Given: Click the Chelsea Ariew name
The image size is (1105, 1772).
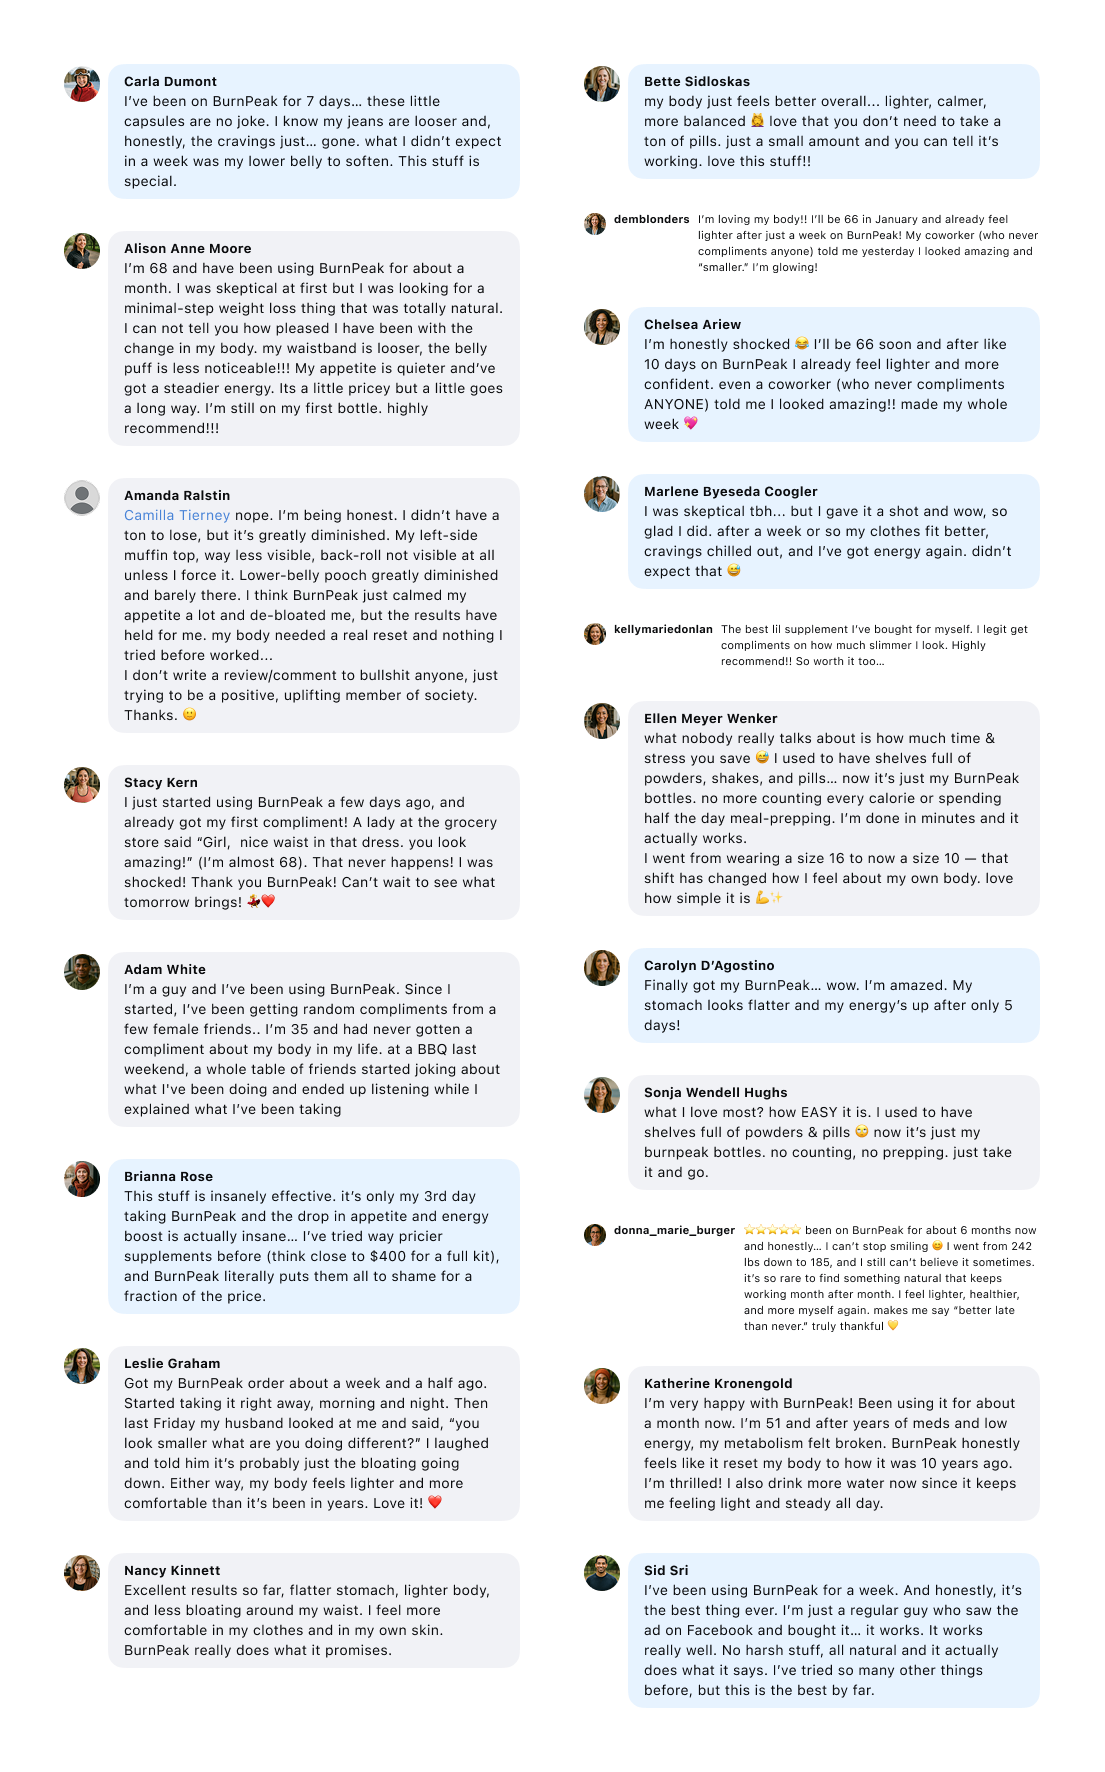Looking at the screenshot, I should pos(692,324).
